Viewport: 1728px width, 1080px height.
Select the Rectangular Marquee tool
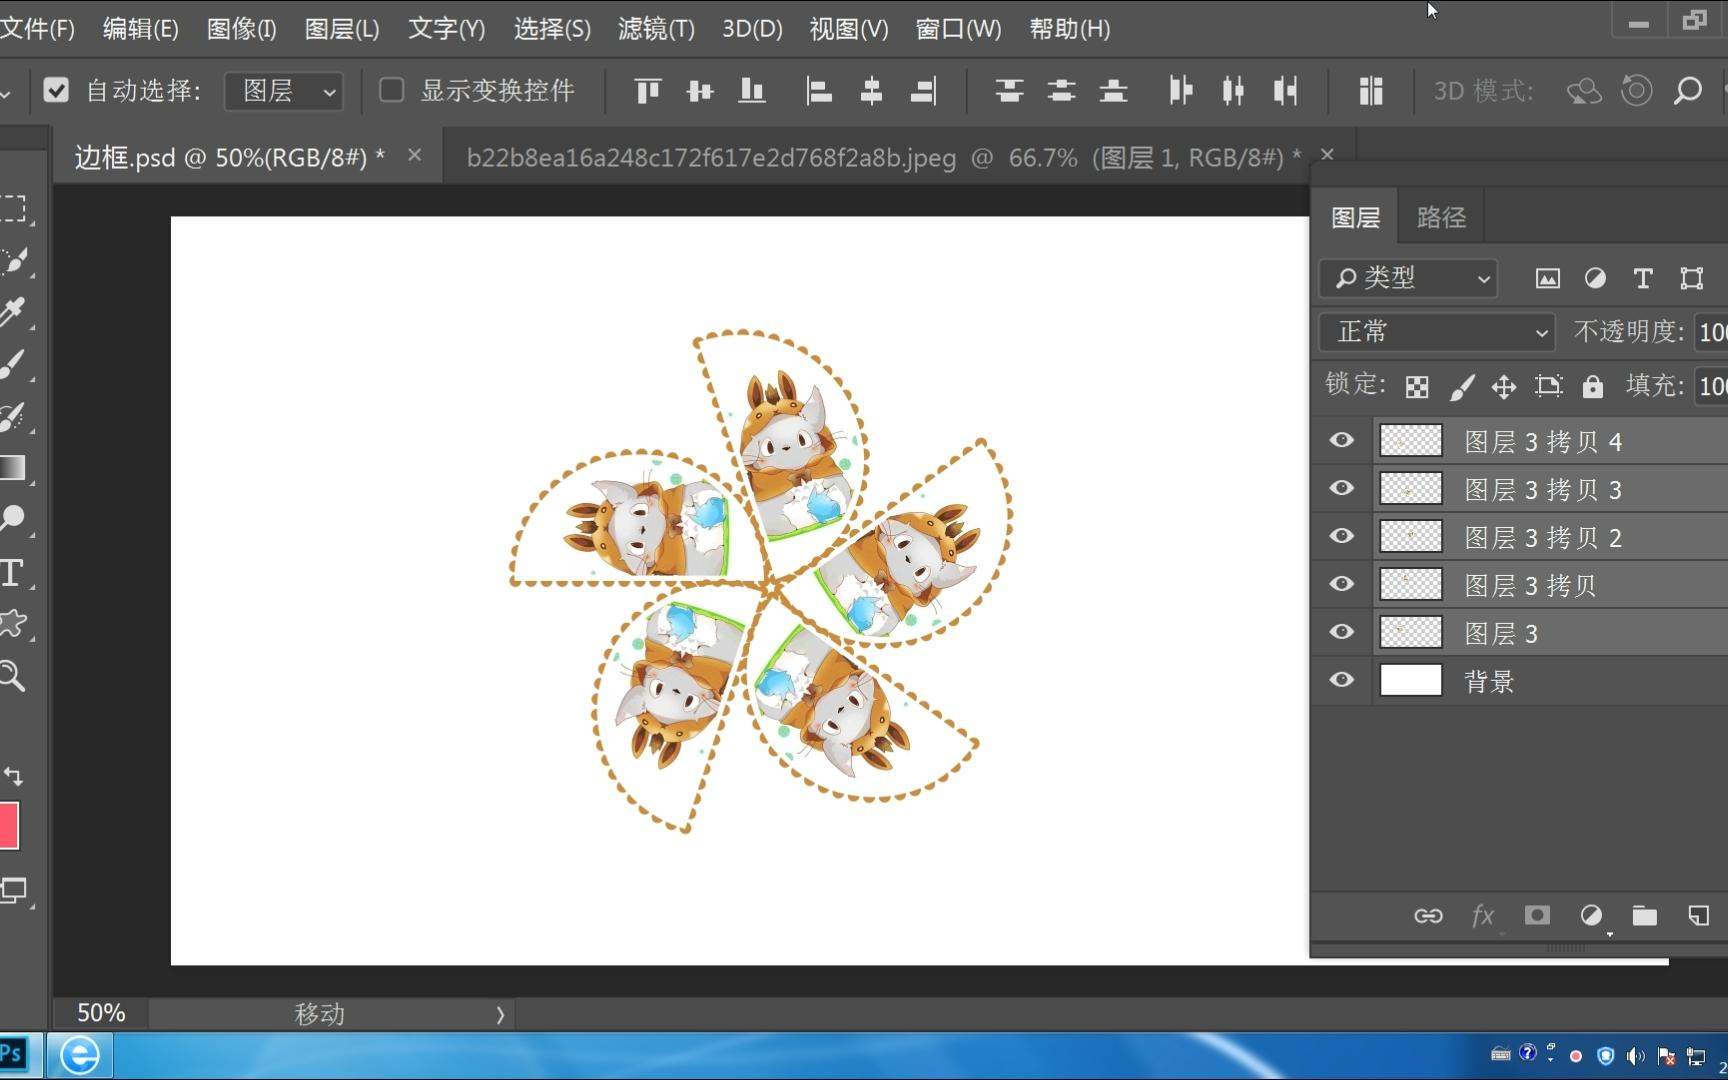point(14,208)
